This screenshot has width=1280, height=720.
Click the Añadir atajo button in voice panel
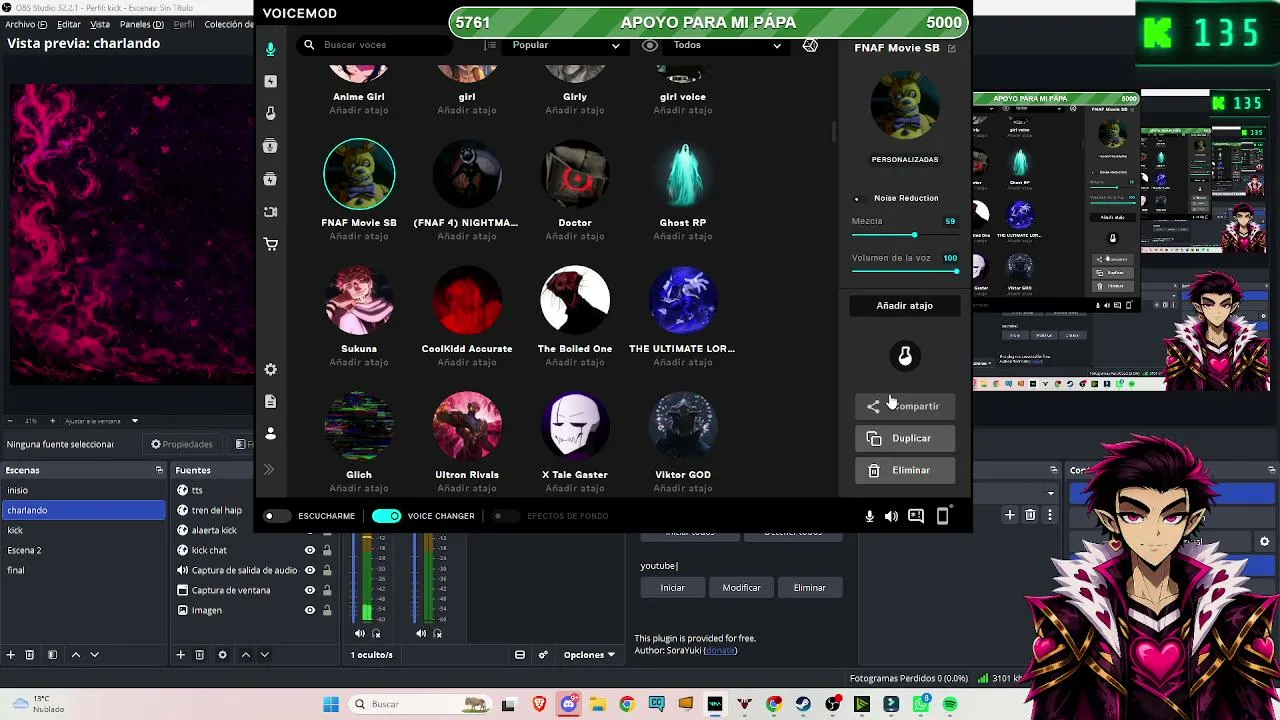click(x=905, y=306)
